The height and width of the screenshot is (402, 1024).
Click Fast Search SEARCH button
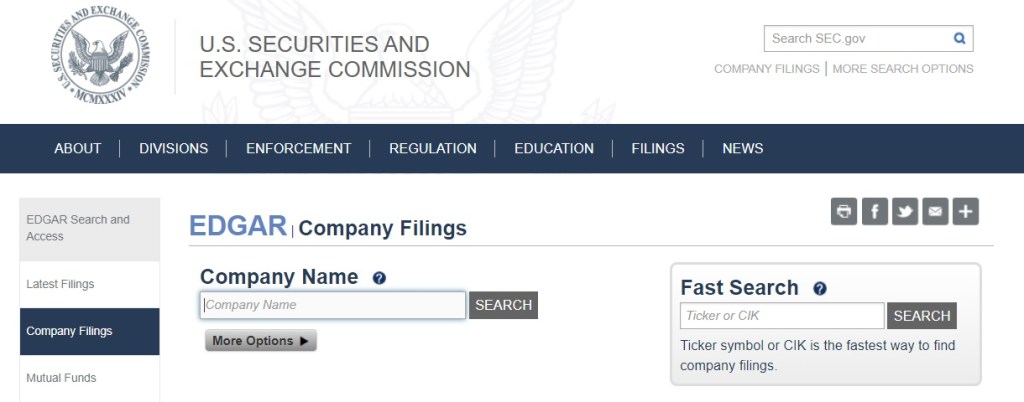(x=921, y=316)
